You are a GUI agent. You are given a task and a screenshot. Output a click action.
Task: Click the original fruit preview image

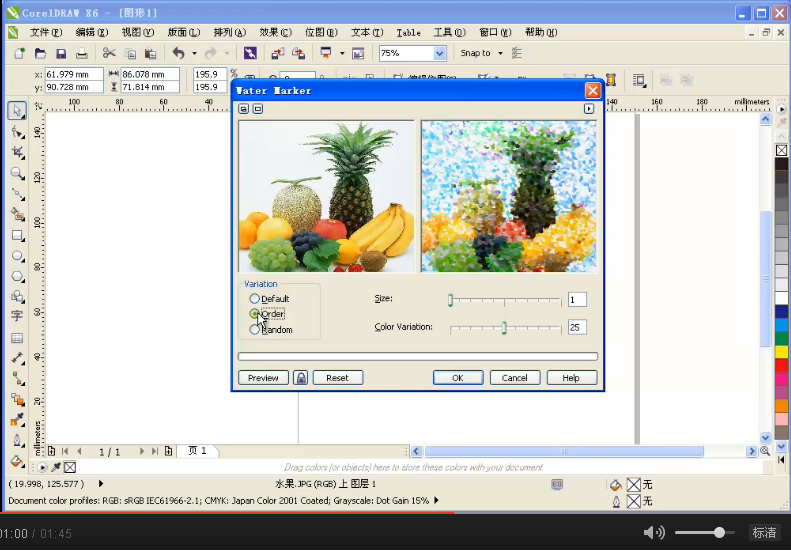[326, 197]
